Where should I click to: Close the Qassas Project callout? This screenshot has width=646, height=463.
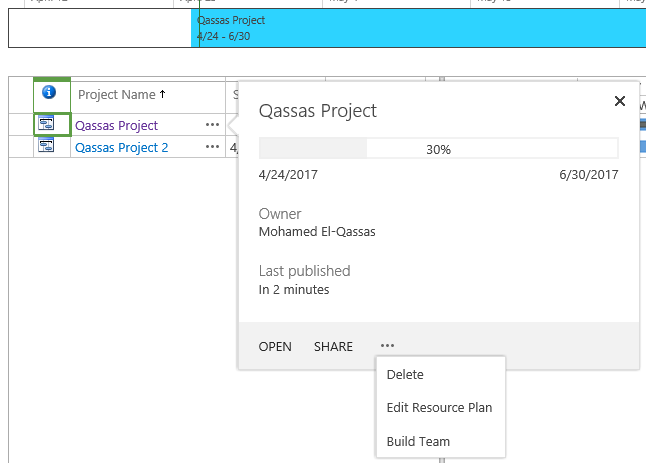(619, 101)
